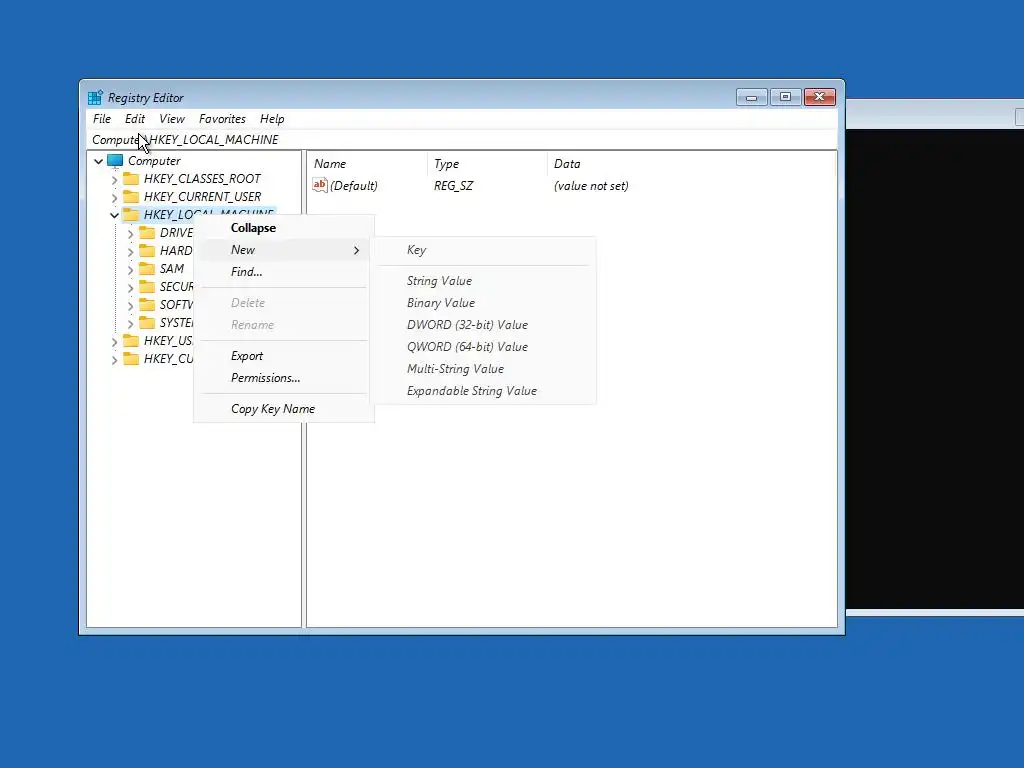Click the HKEY_US folder icon
Viewport: 1024px width, 768px height.
coord(131,341)
